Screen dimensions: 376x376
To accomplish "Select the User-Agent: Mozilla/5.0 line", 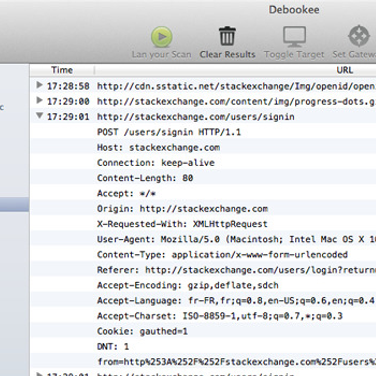I will [236, 240].
